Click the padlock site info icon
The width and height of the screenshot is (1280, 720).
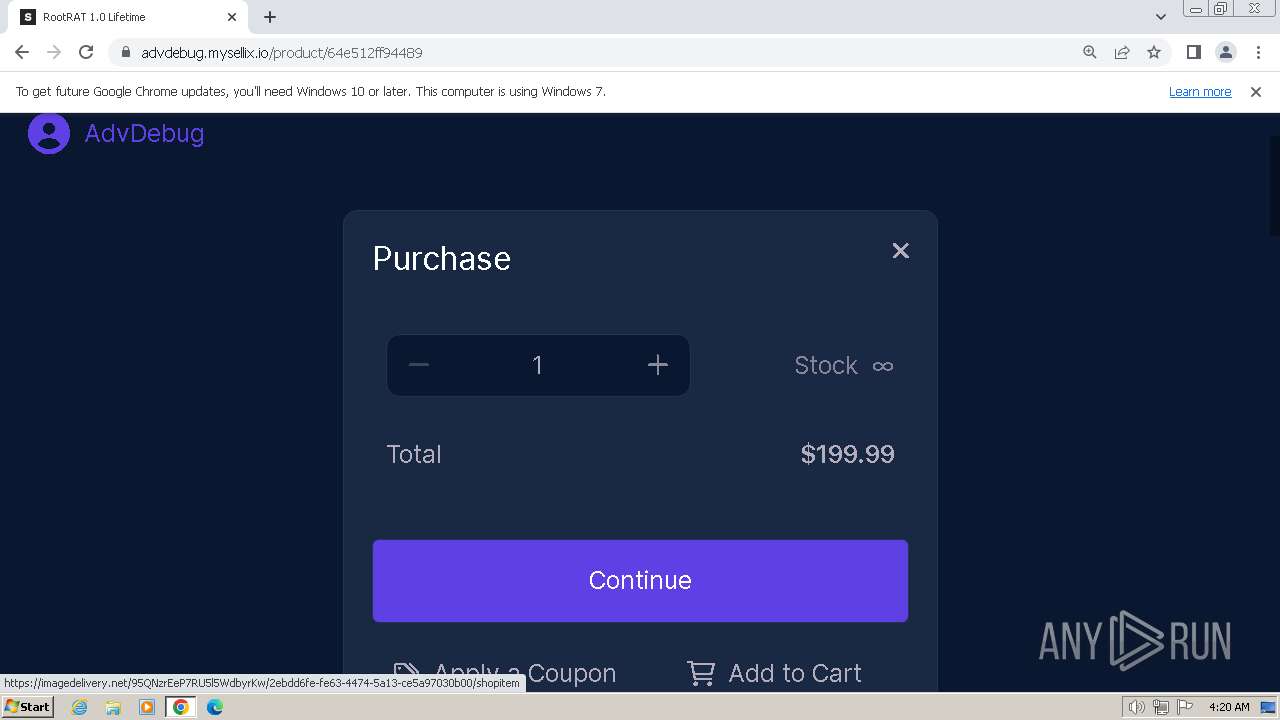pos(126,52)
